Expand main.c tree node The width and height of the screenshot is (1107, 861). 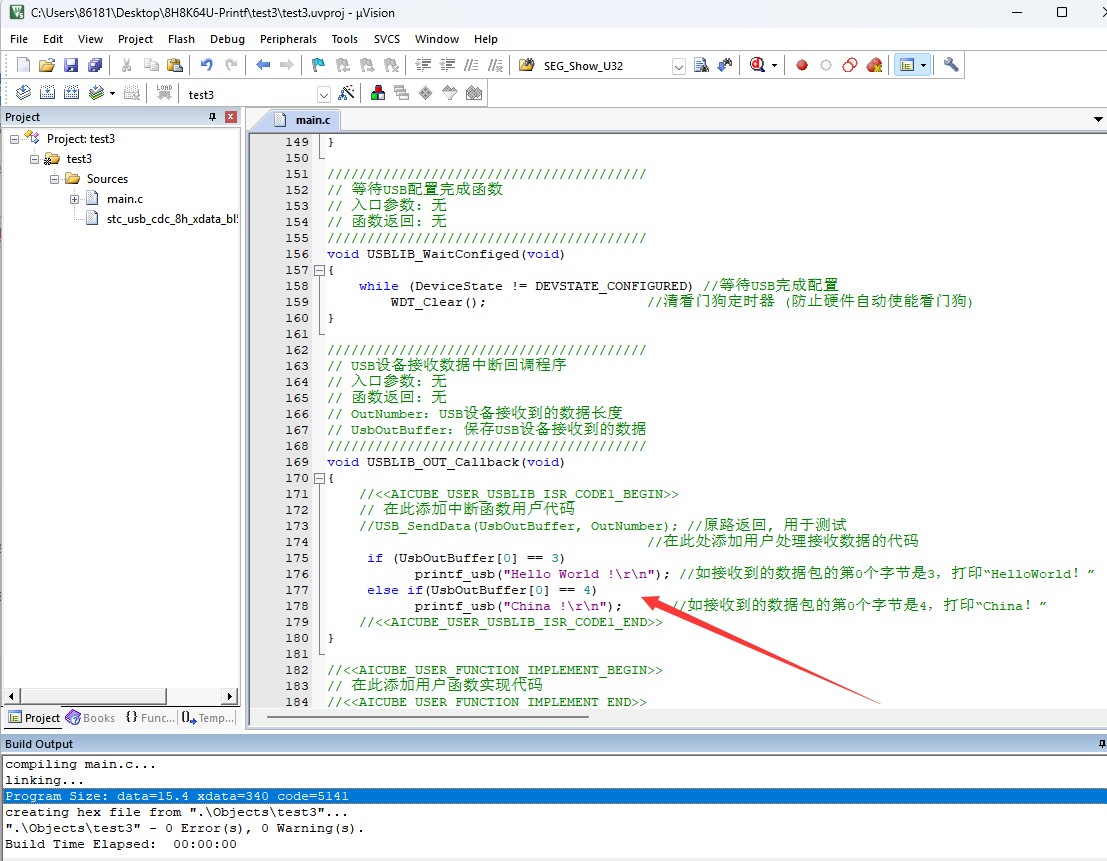(74, 199)
